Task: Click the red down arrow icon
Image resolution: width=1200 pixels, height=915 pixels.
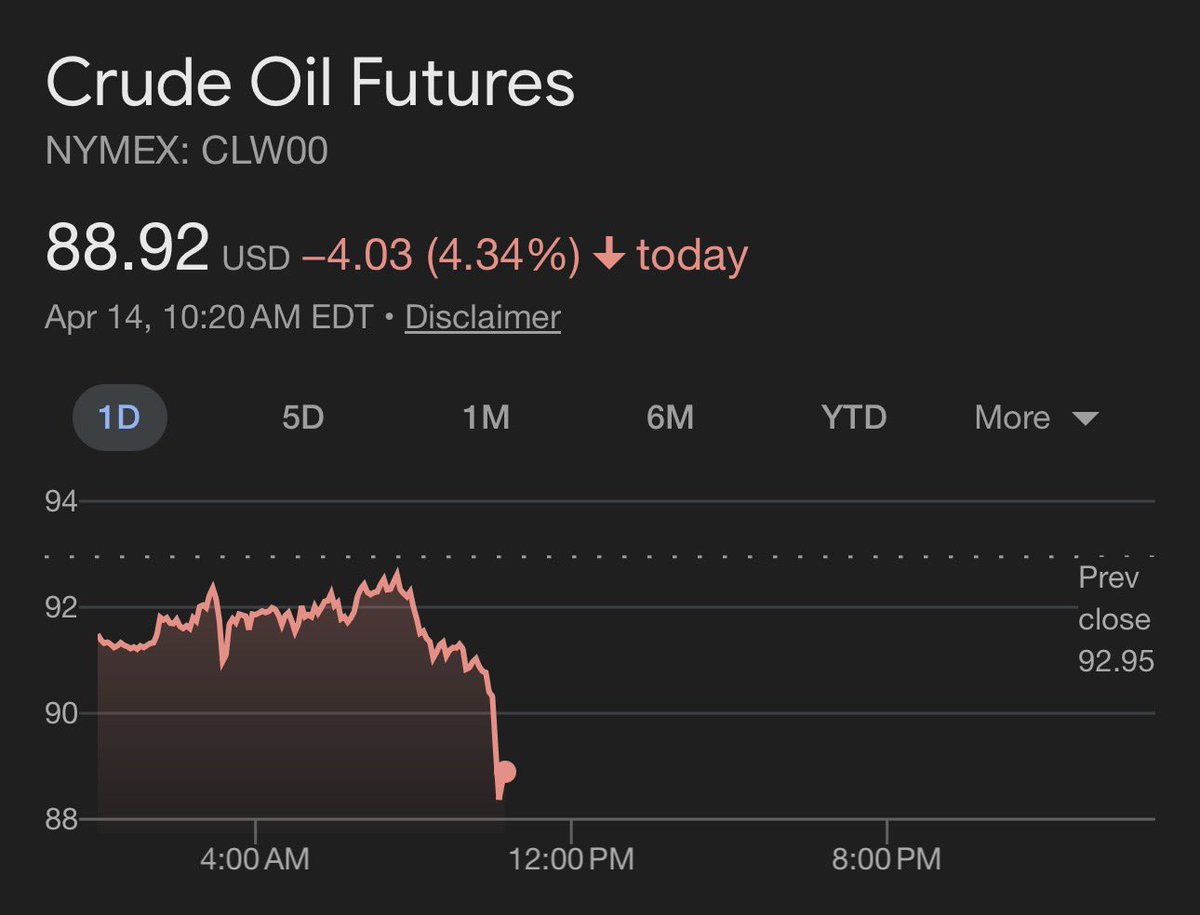Action: 608,256
